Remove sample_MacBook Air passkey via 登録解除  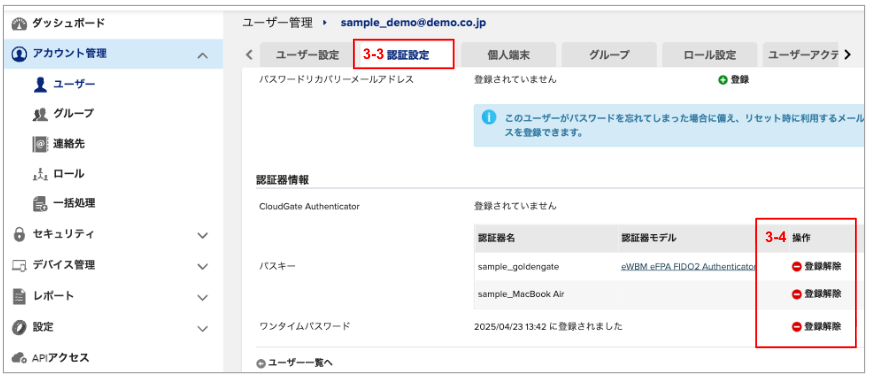click(x=816, y=293)
